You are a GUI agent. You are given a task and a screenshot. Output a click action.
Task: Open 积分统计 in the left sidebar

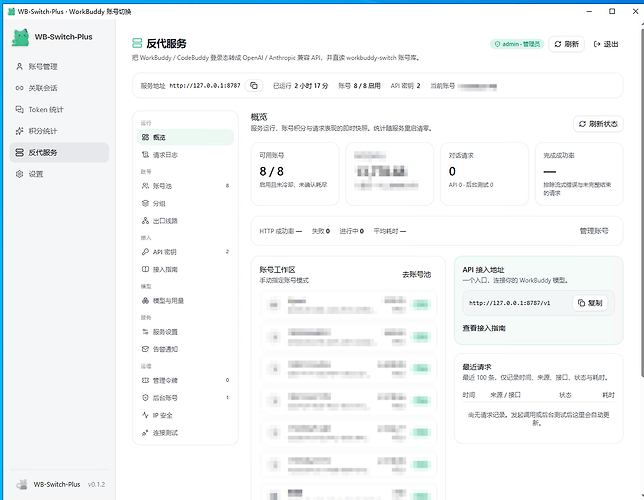tap(59, 131)
